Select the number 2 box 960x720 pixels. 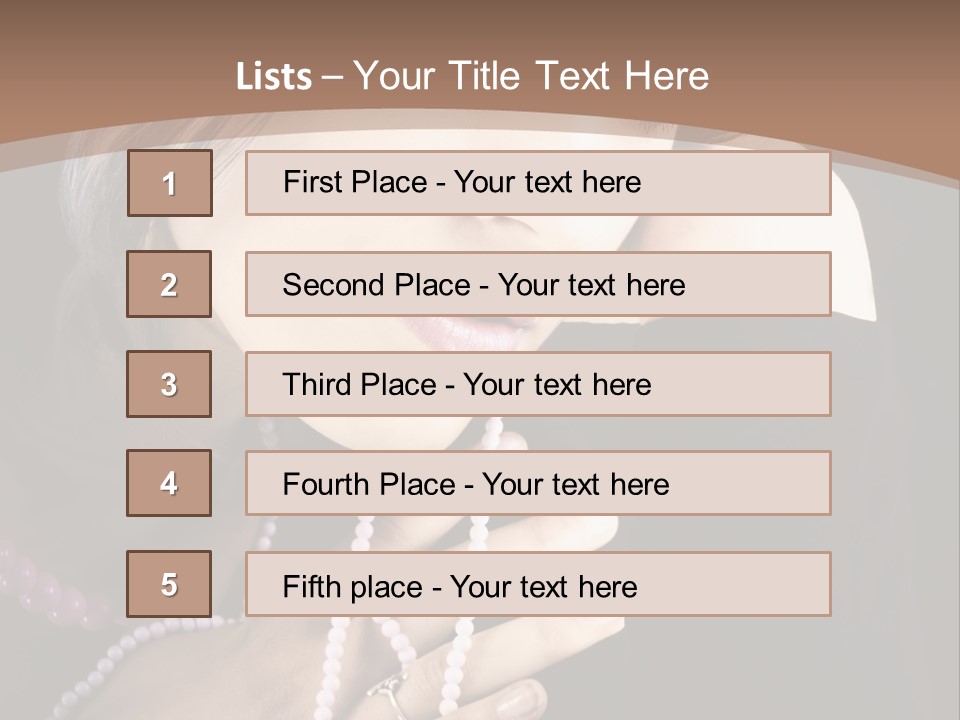169,284
